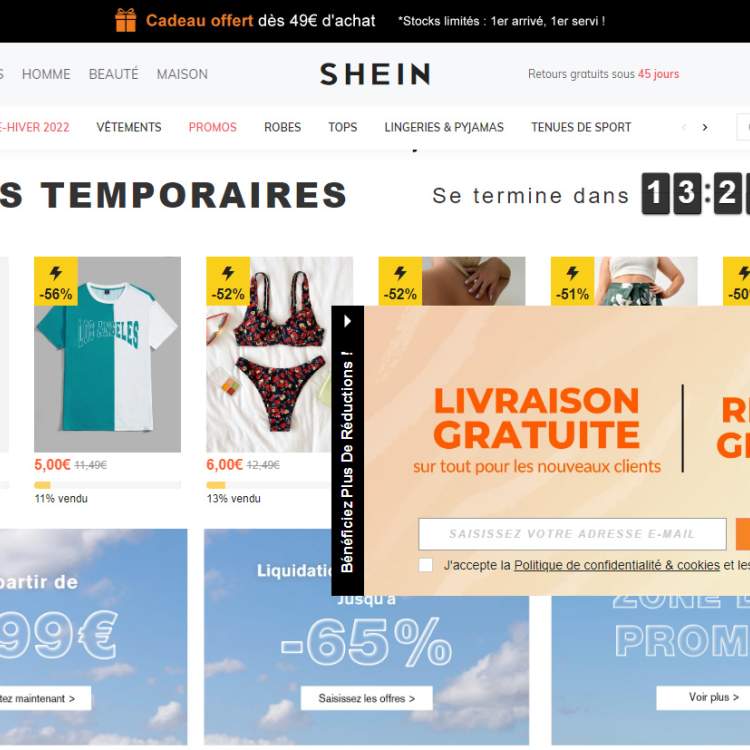Open the floral bikini product image
This screenshot has height=750, width=750.
tap(269, 354)
